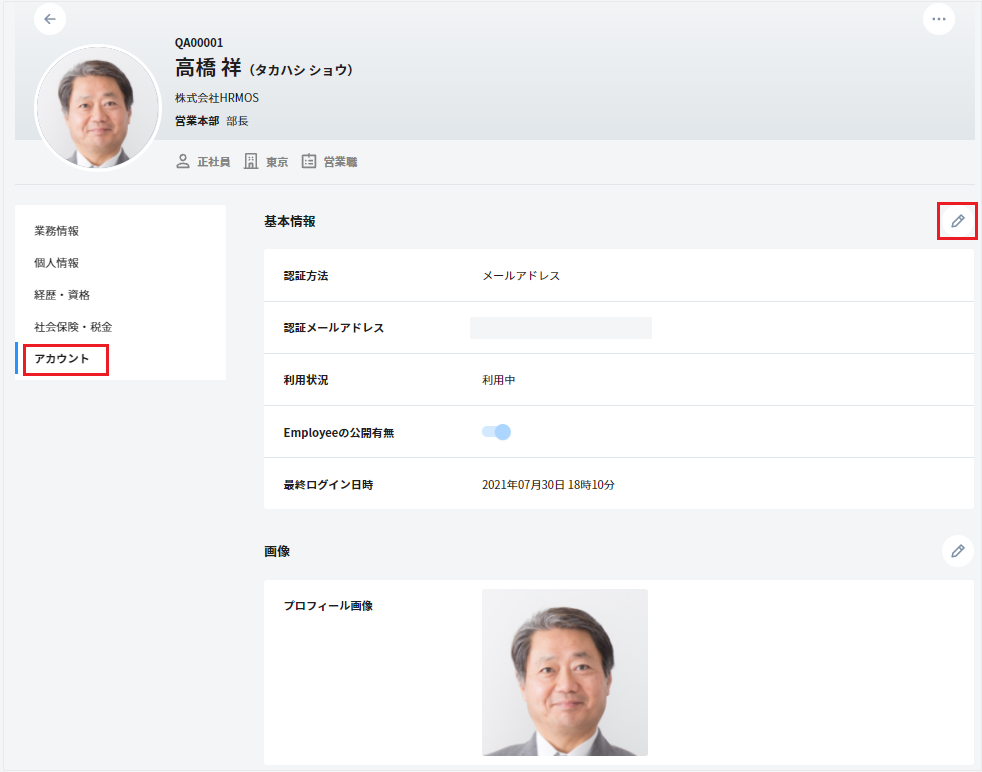Click the person icon beside 正社員
982x772 pixels.
183,161
